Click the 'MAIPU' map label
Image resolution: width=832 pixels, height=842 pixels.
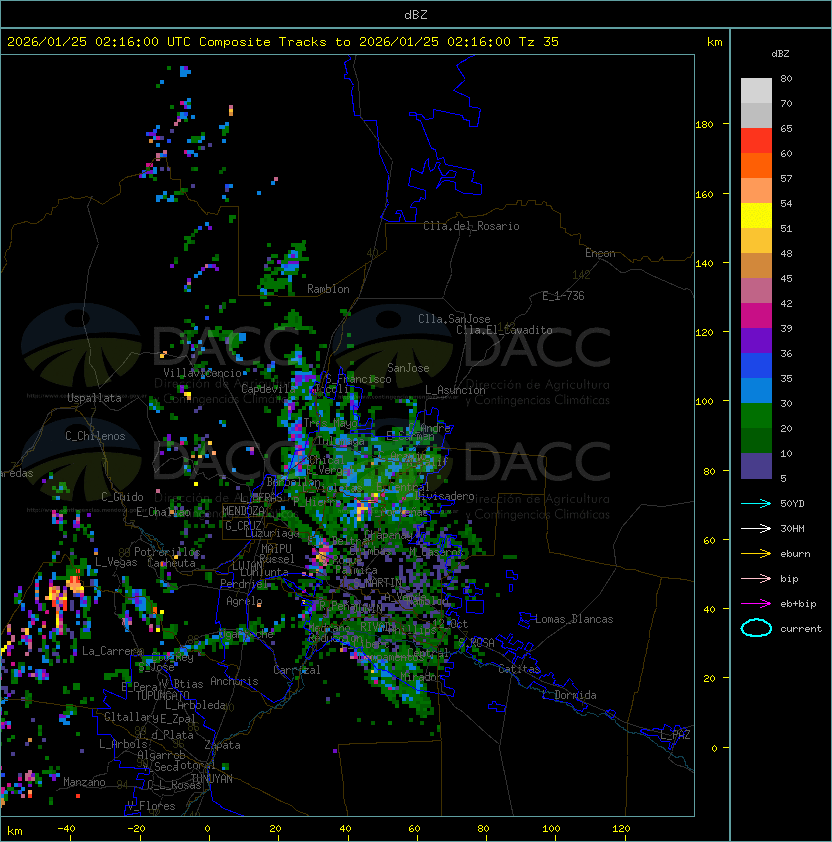[276, 549]
